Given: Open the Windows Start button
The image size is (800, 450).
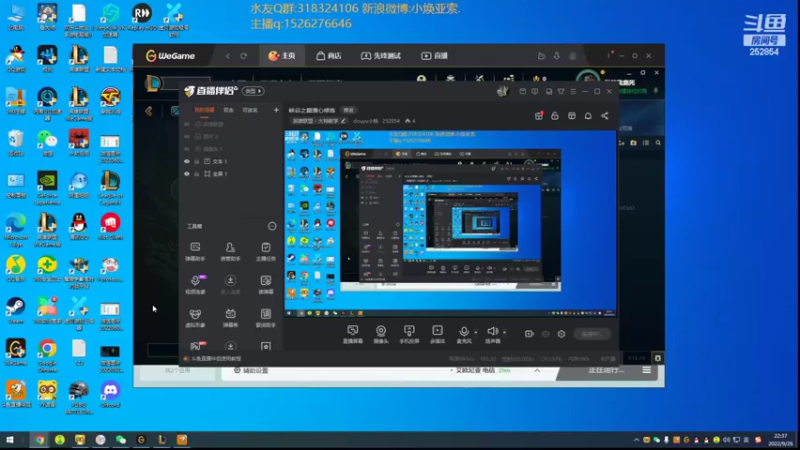Looking at the screenshot, I should click(x=10, y=440).
